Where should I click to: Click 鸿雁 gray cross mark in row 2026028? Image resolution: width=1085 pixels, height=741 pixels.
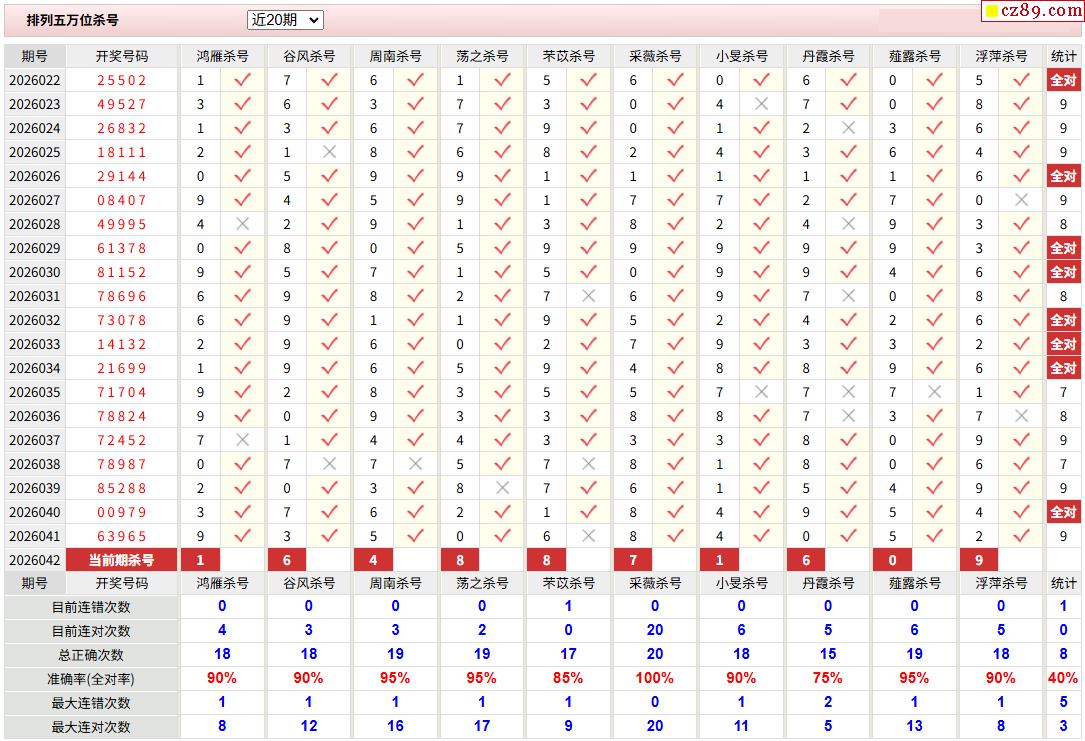pyautogui.click(x=242, y=224)
